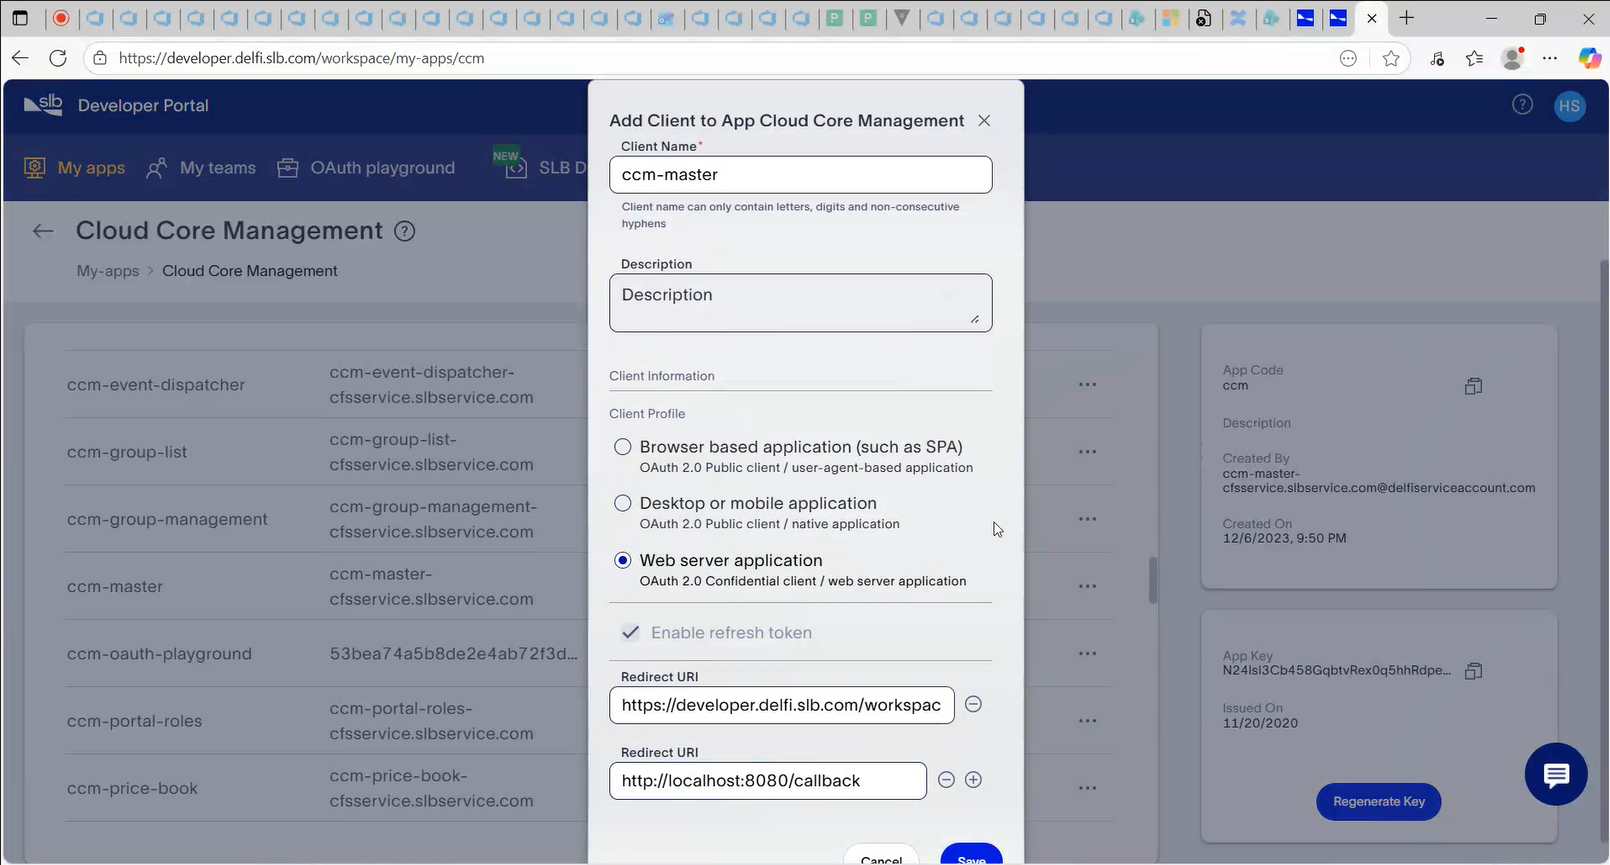
Task: Open more options for ccm-master row
Action: (x=1088, y=586)
